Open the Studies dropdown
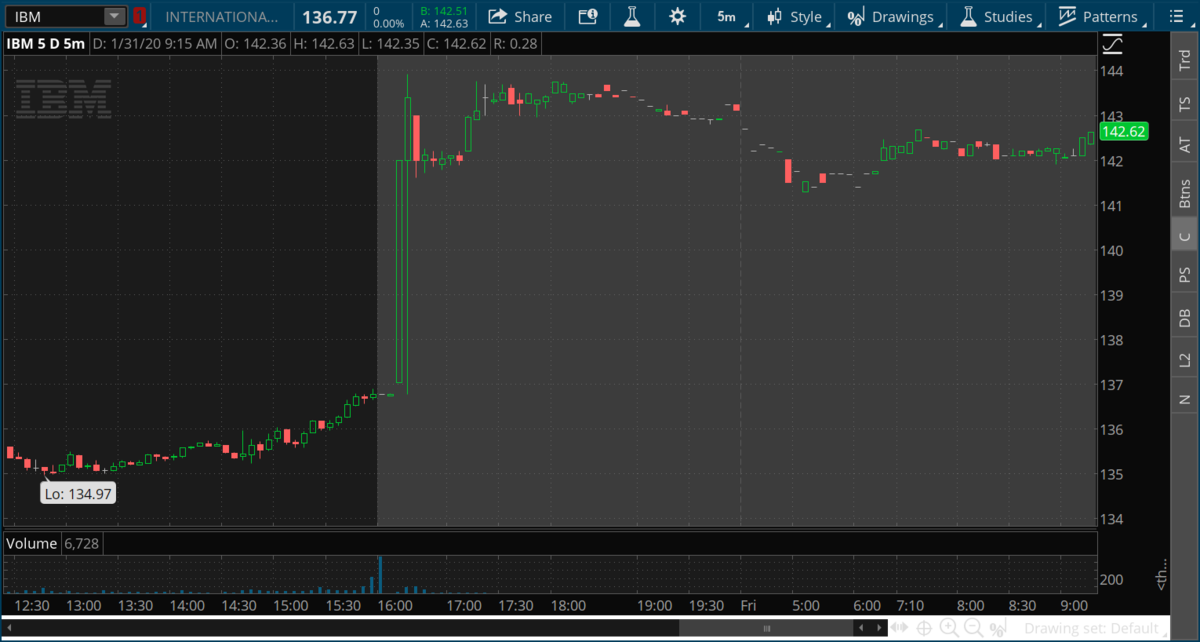This screenshot has height=642, width=1200. [997, 16]
